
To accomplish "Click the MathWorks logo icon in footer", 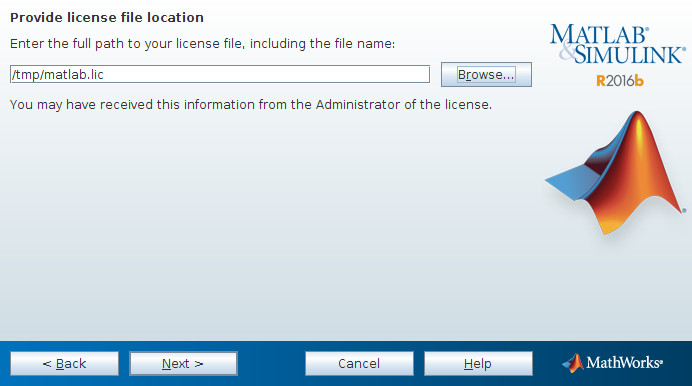I will 573,363.
